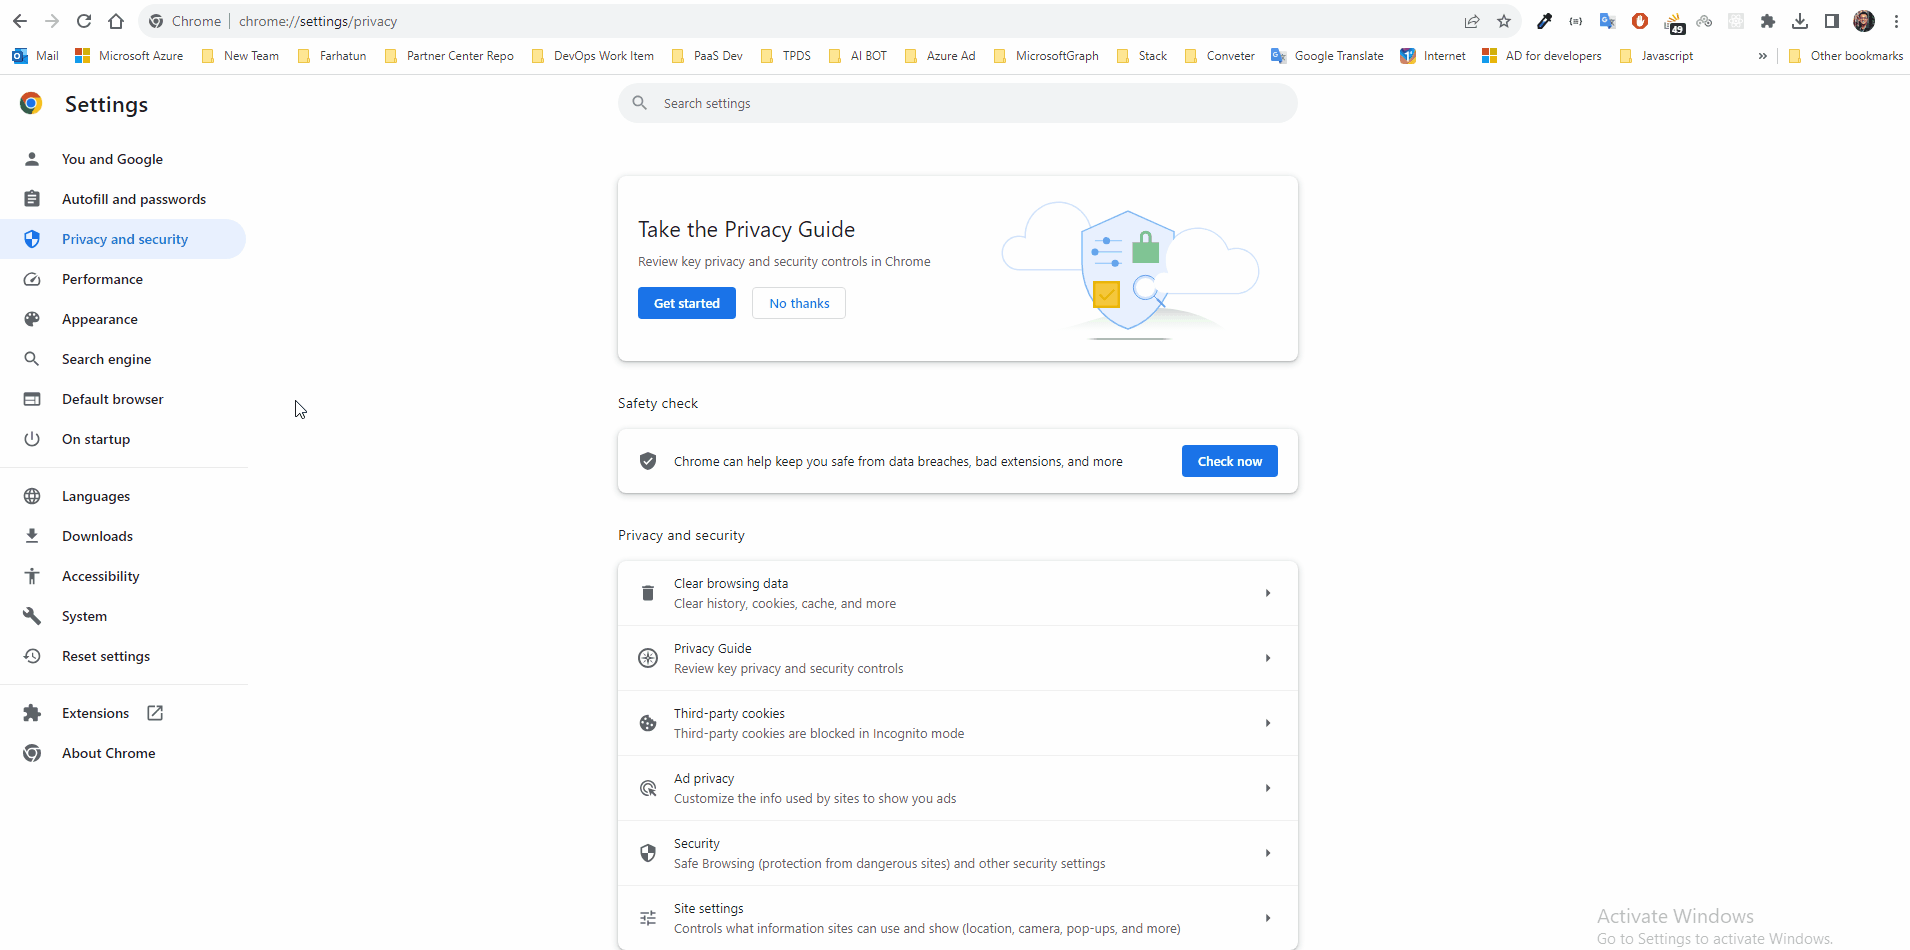Open the profile avatar menu

(x=1864, y=21)
